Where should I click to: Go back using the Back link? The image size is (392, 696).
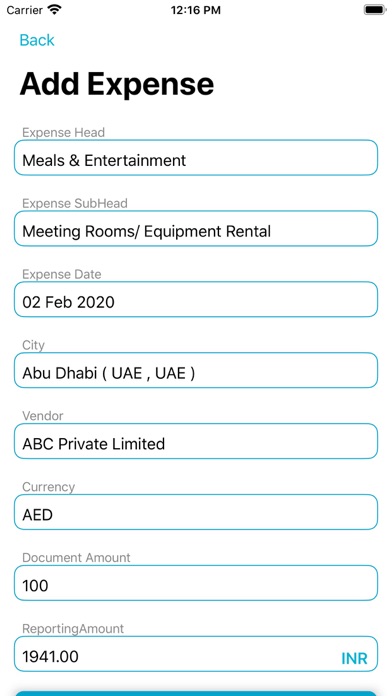pos(37,40)
